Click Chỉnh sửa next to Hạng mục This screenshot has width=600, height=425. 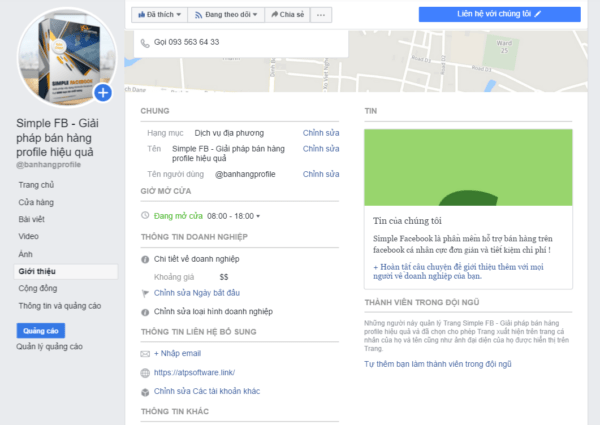point(321,133)
